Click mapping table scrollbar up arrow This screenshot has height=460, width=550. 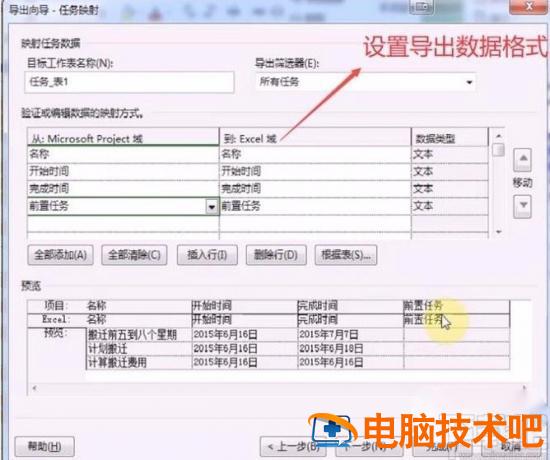(x=498, y=136)
